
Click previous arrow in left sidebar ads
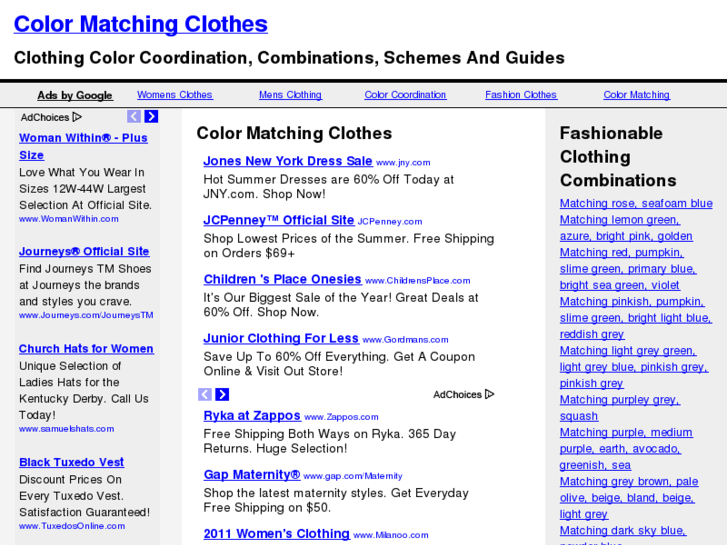(134, 116)
